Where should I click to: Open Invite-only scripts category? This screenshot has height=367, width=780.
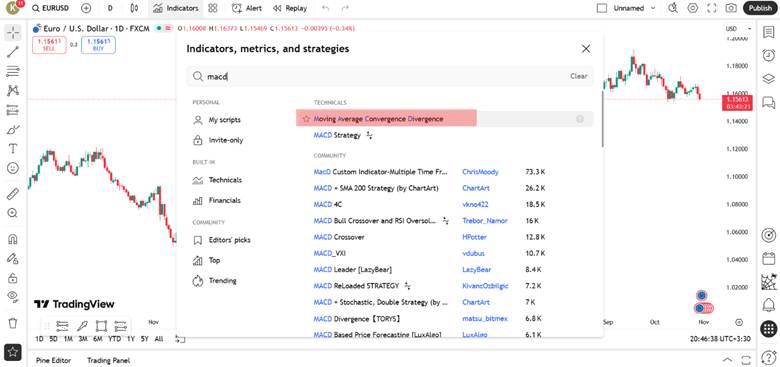pyautogui.click(x=218, y=140)
